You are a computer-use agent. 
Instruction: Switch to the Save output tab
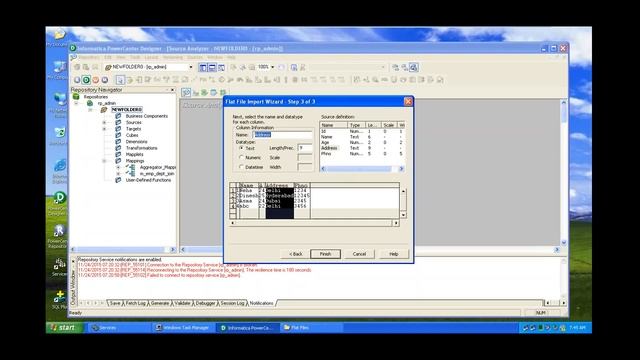click(115, 303)
